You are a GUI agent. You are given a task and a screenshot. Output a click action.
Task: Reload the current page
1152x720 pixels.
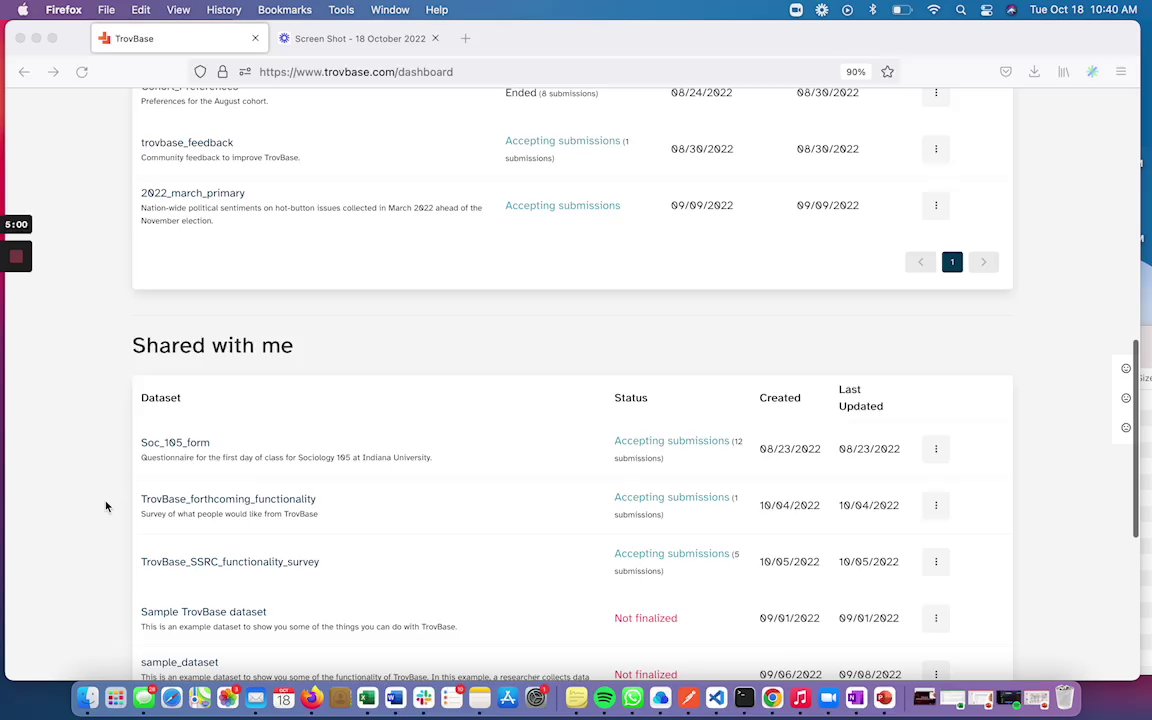[82, 72]
